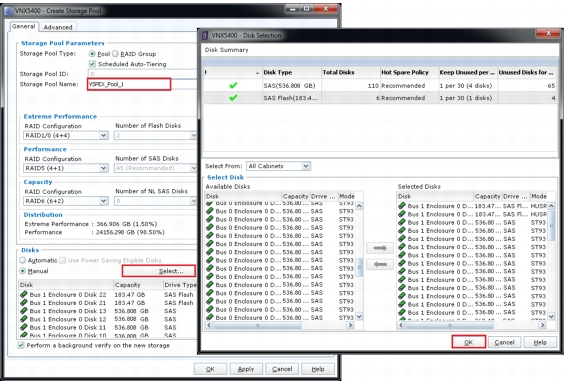The image size is (572, 385).
Task: Click green checkmark in SAS Flash row
Action: coord(233,98)
